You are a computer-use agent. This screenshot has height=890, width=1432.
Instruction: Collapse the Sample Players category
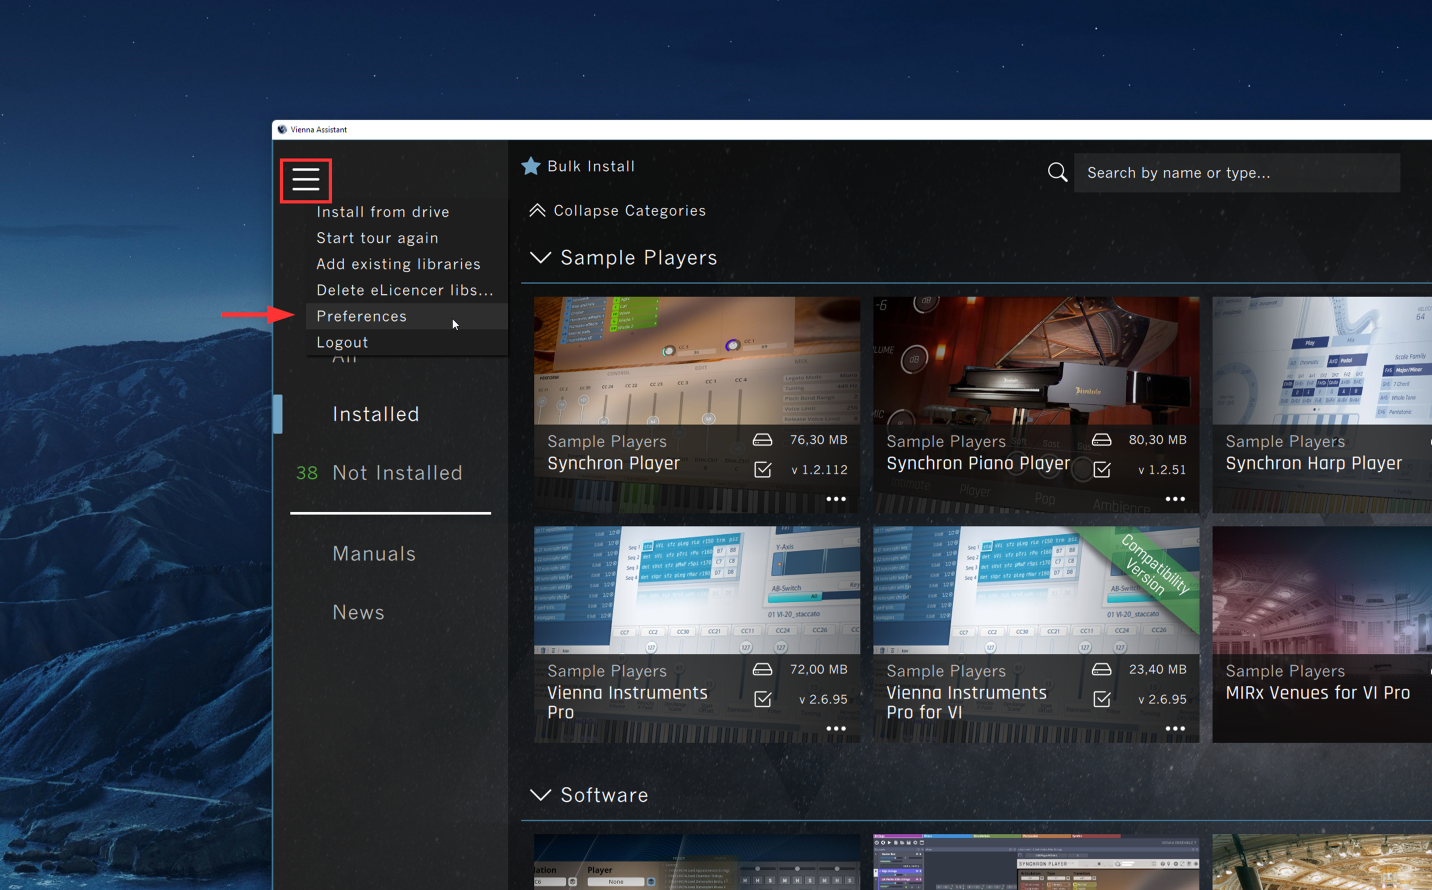[x=540, y=258]
